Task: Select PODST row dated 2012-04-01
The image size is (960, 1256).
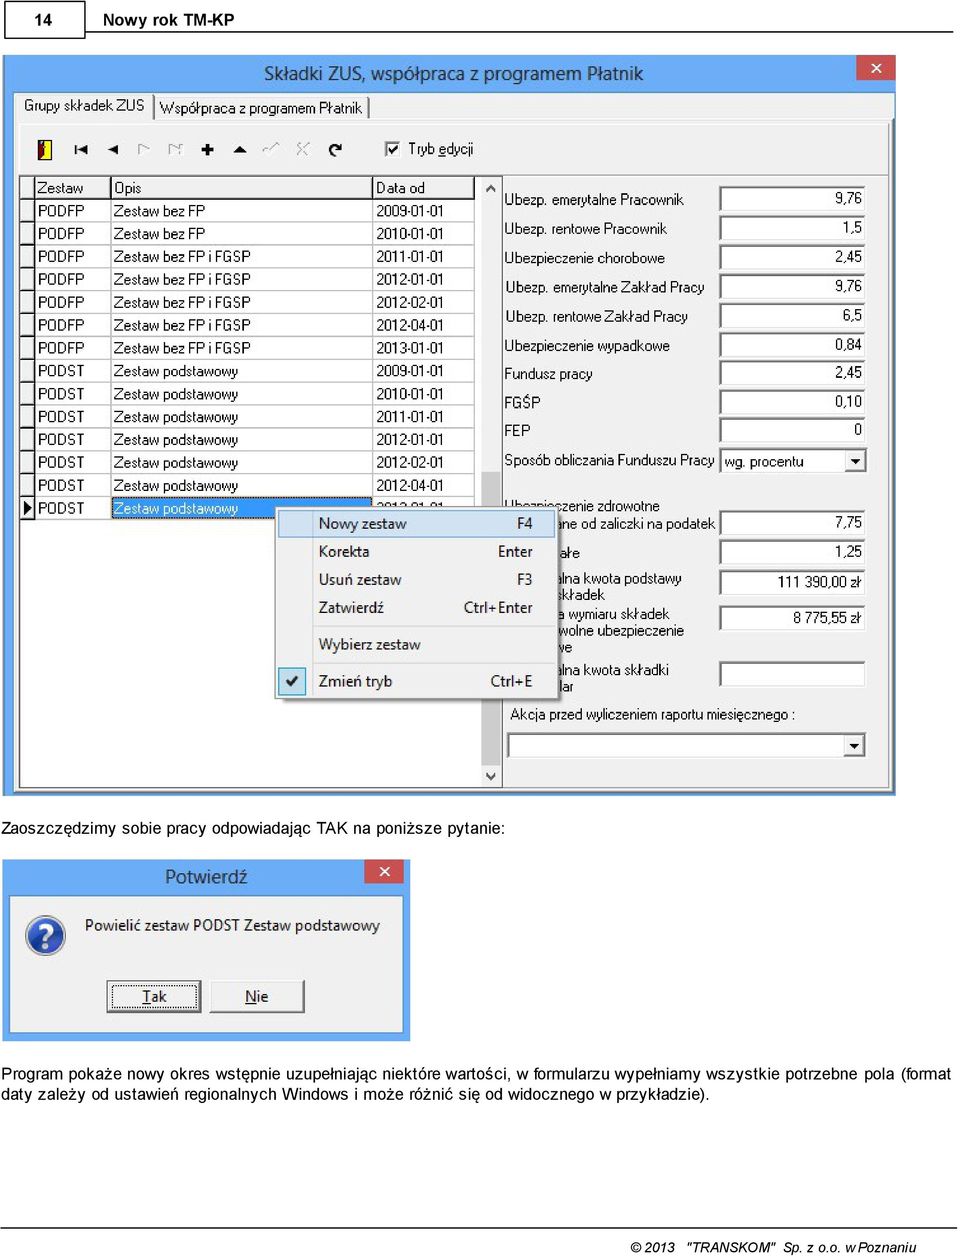Action: tap(247, 486)
